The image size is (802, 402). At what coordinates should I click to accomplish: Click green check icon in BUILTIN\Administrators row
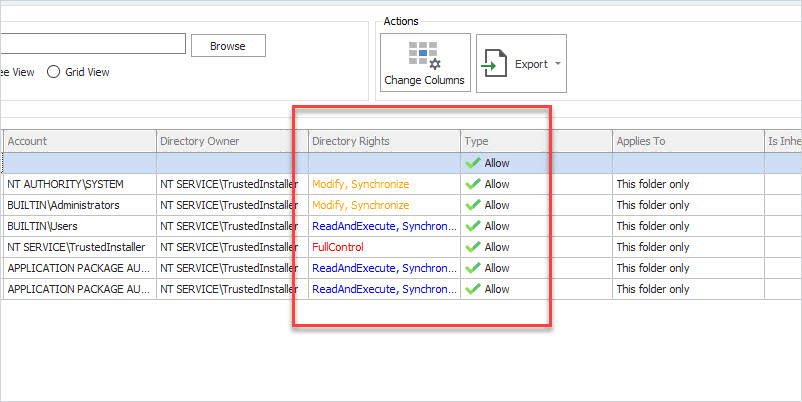473,205
